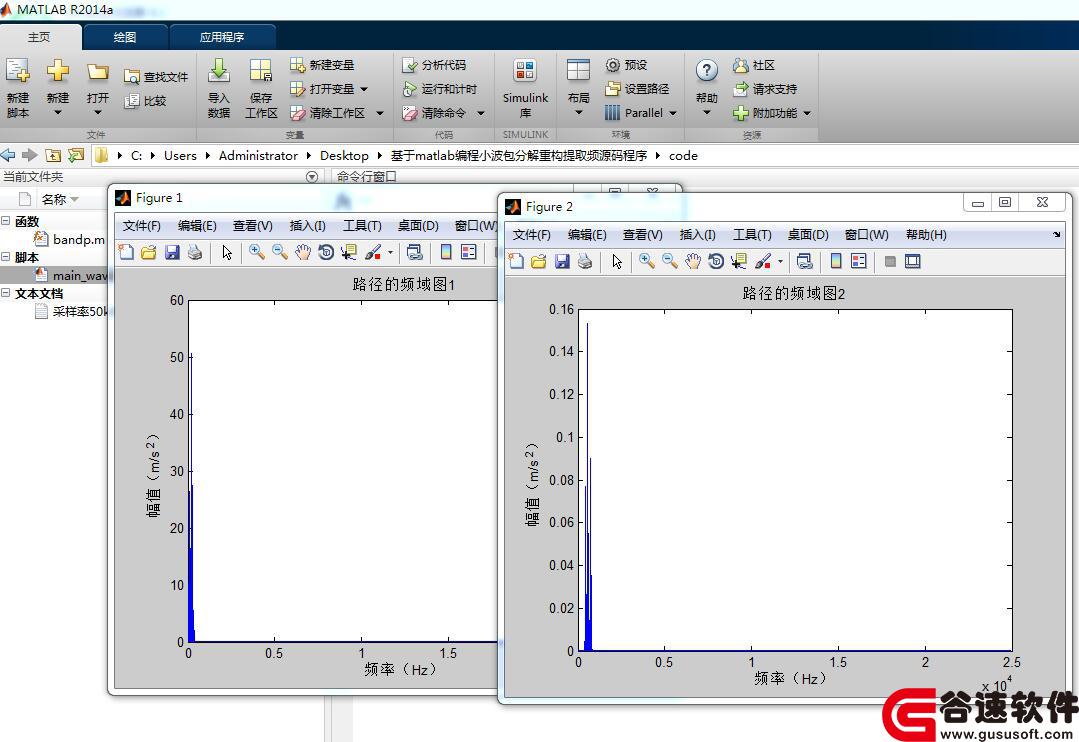Collapse the 函数 group in current folder
The height and width of the screenshot is (742, 1079).
[x=6, y=221]
